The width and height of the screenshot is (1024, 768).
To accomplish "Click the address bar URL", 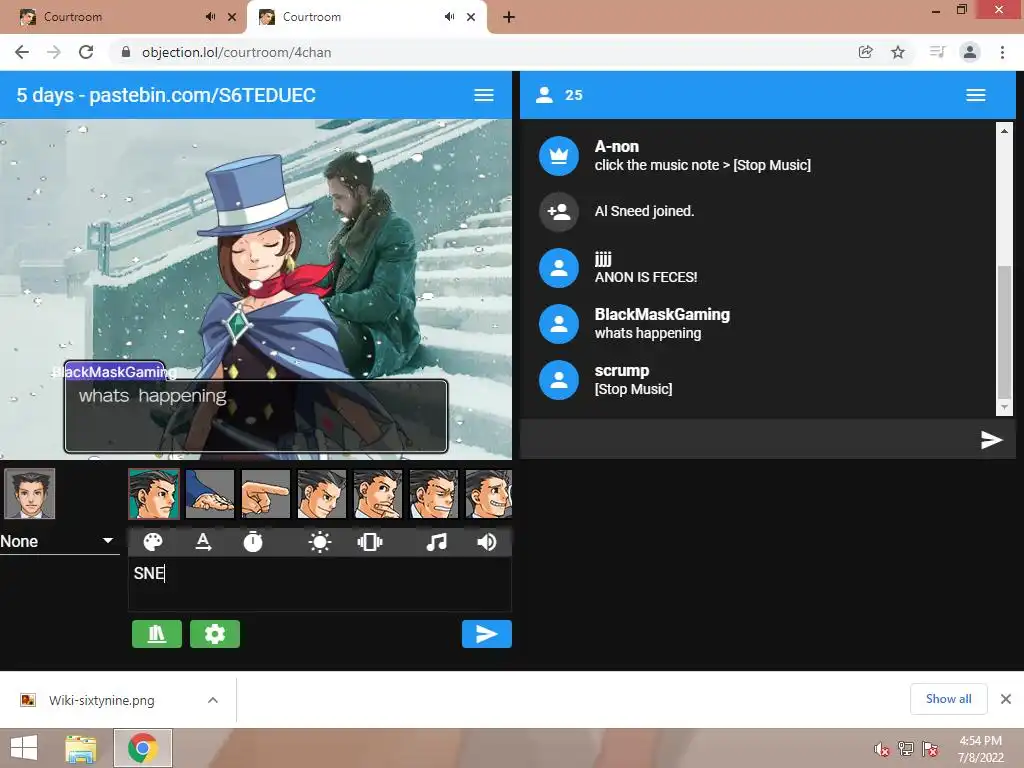I will pos(236,52).
